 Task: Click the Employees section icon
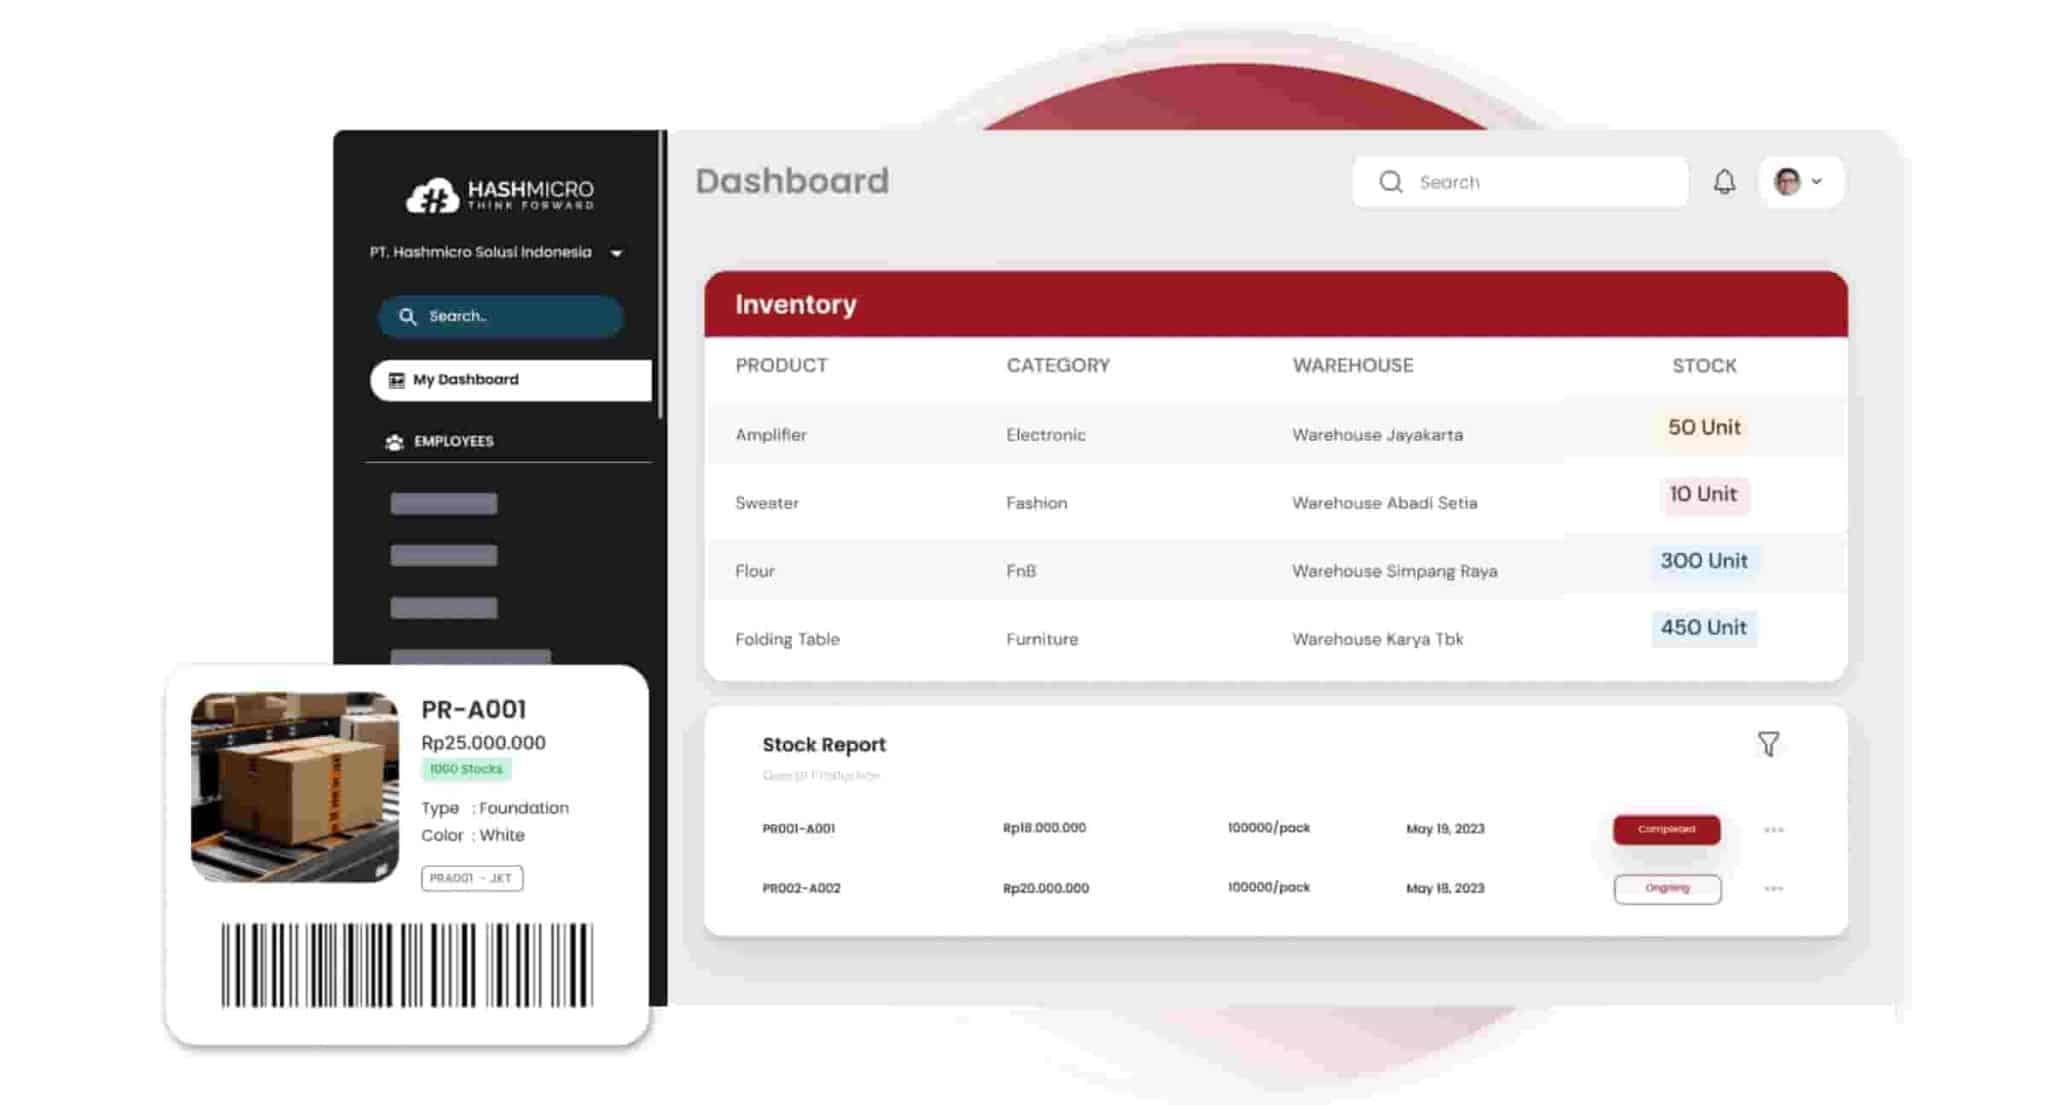(395, 440)
